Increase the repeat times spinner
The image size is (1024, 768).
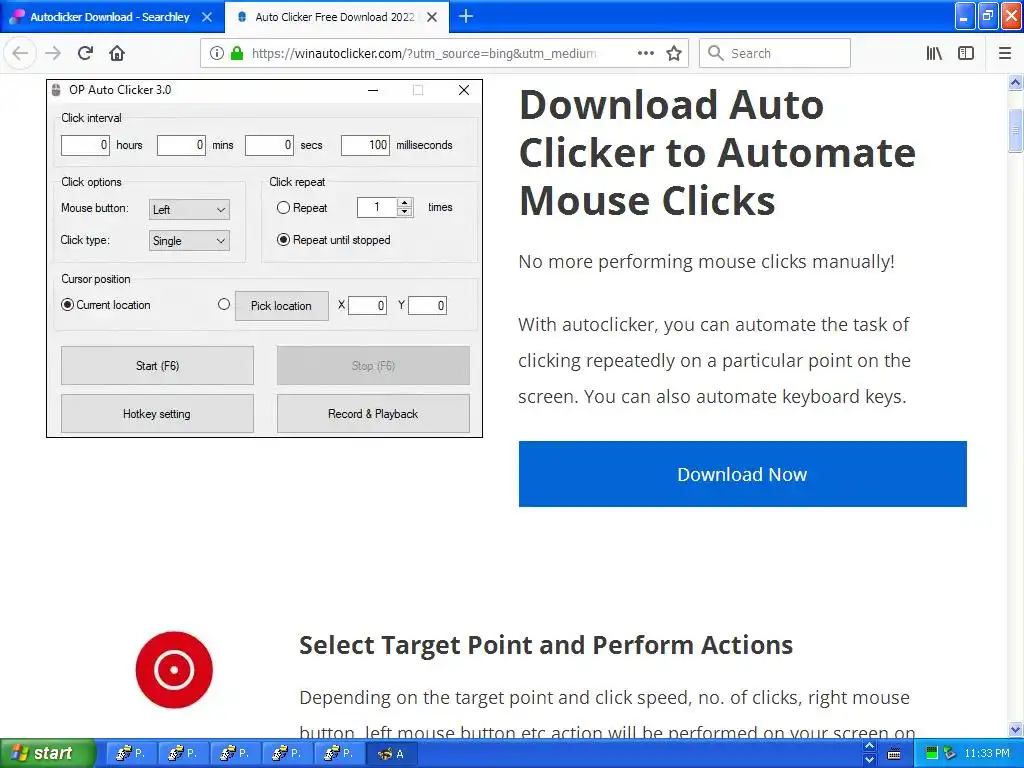(x=405, y=202)
